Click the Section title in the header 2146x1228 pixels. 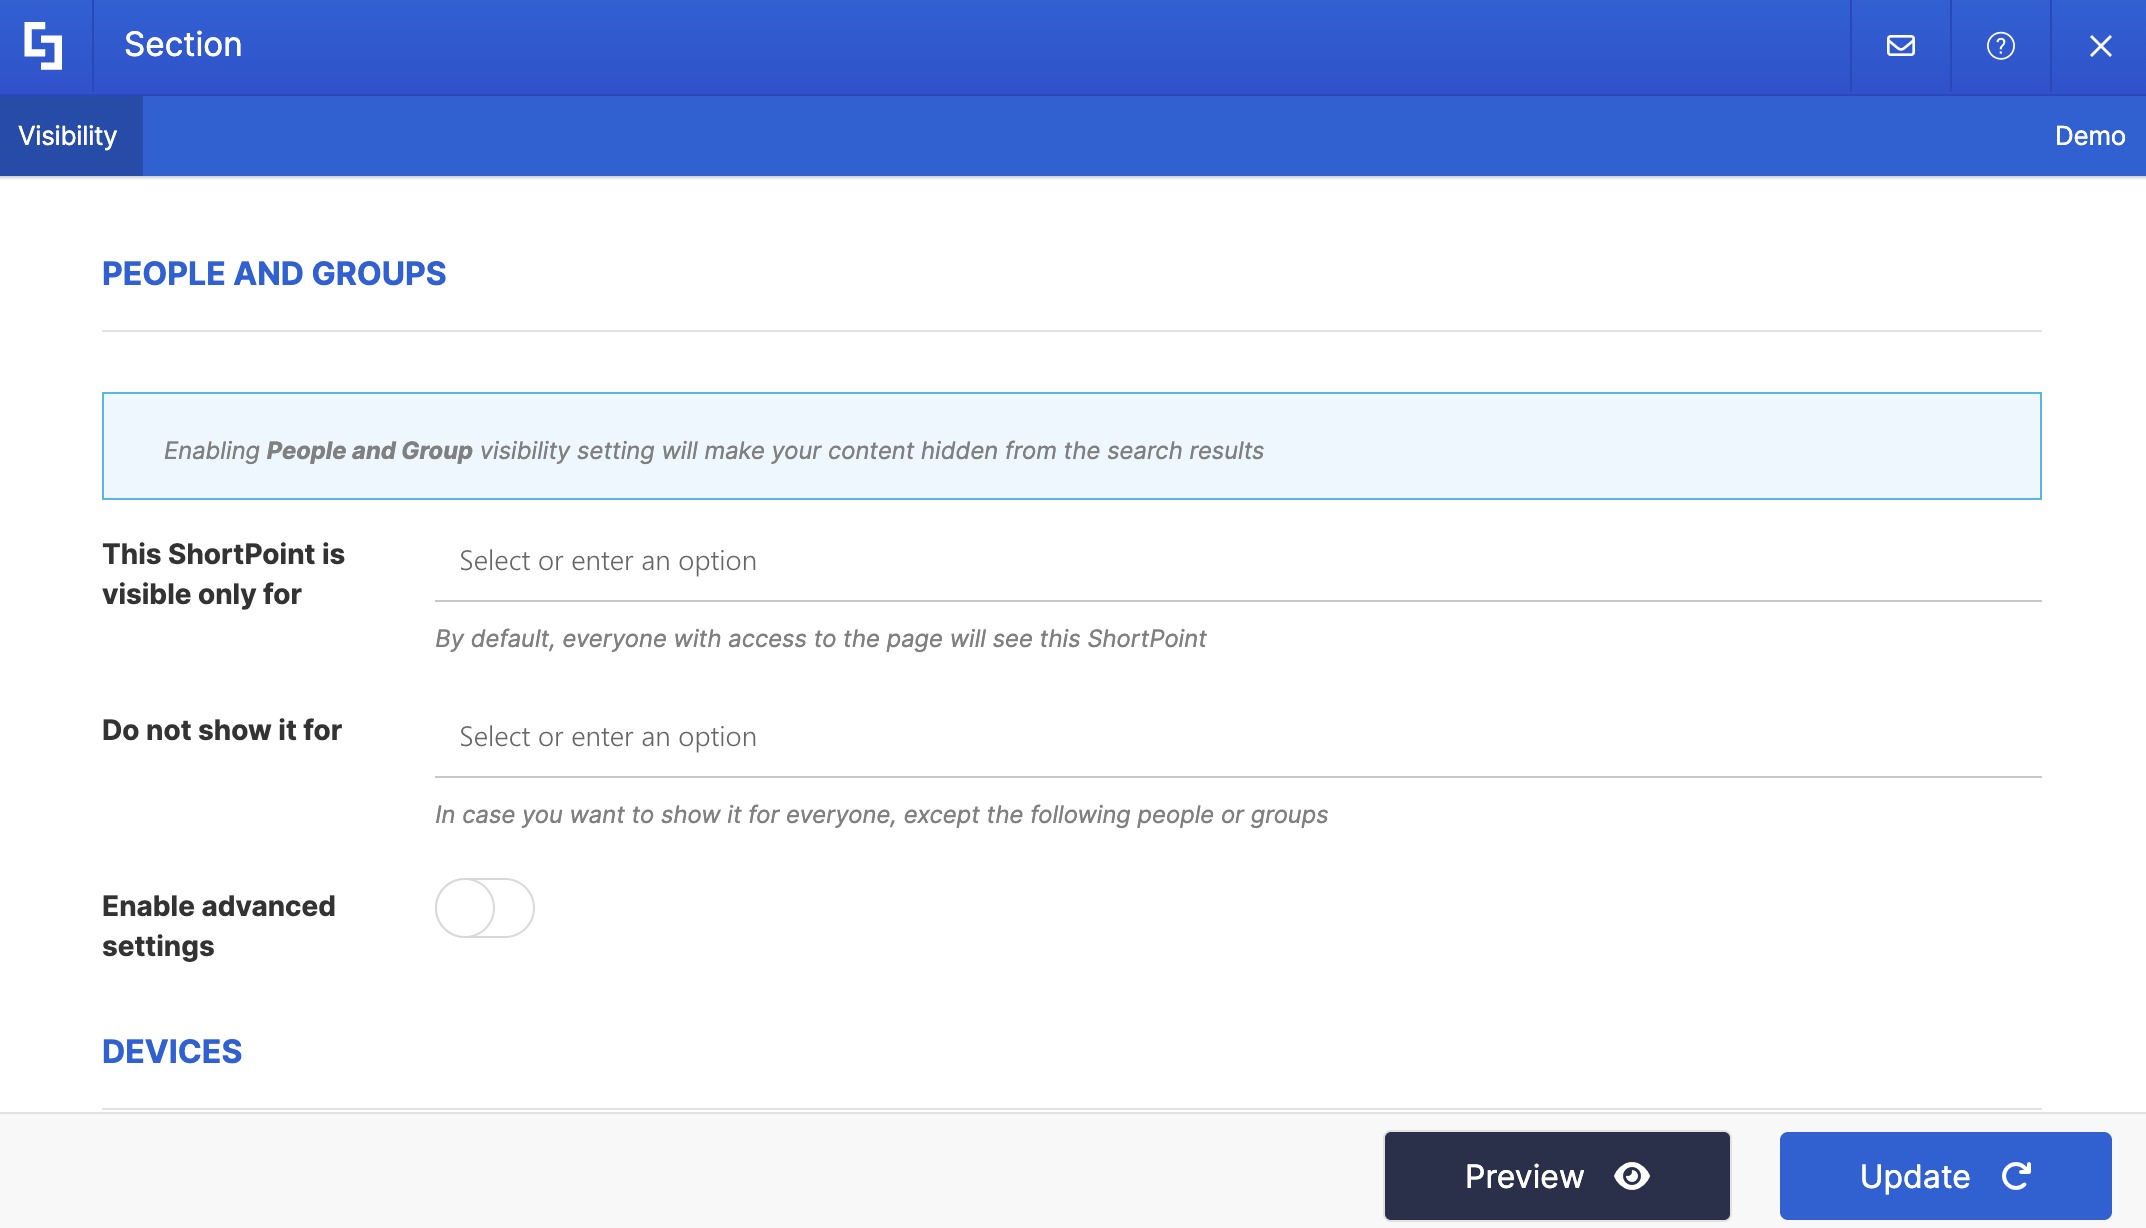point(183,44)
